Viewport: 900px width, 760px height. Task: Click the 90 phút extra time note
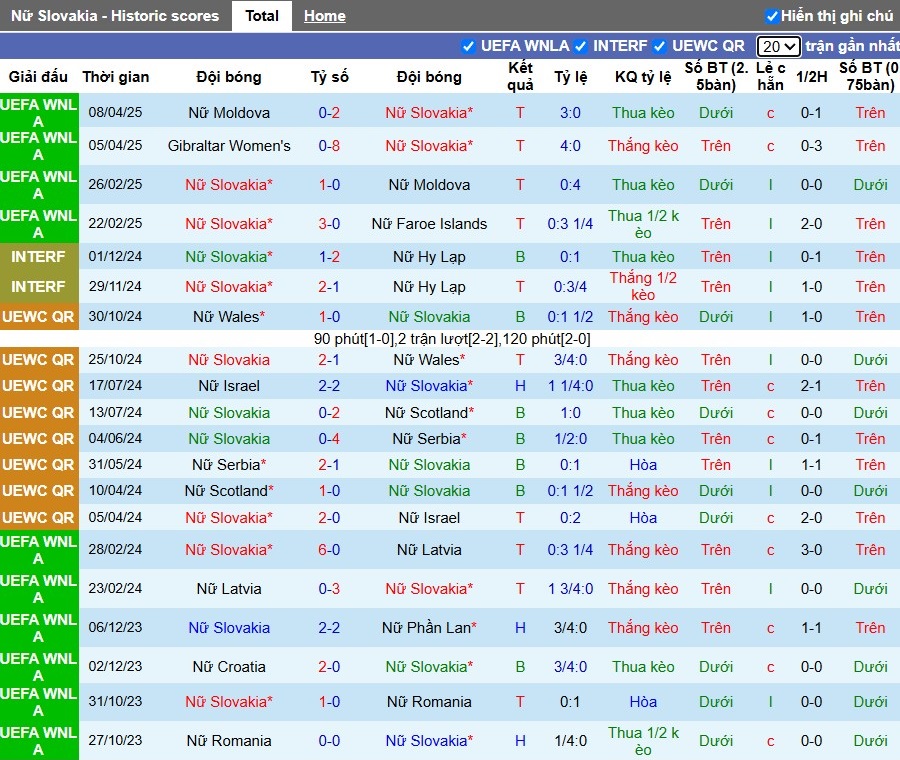pos(452,339)
